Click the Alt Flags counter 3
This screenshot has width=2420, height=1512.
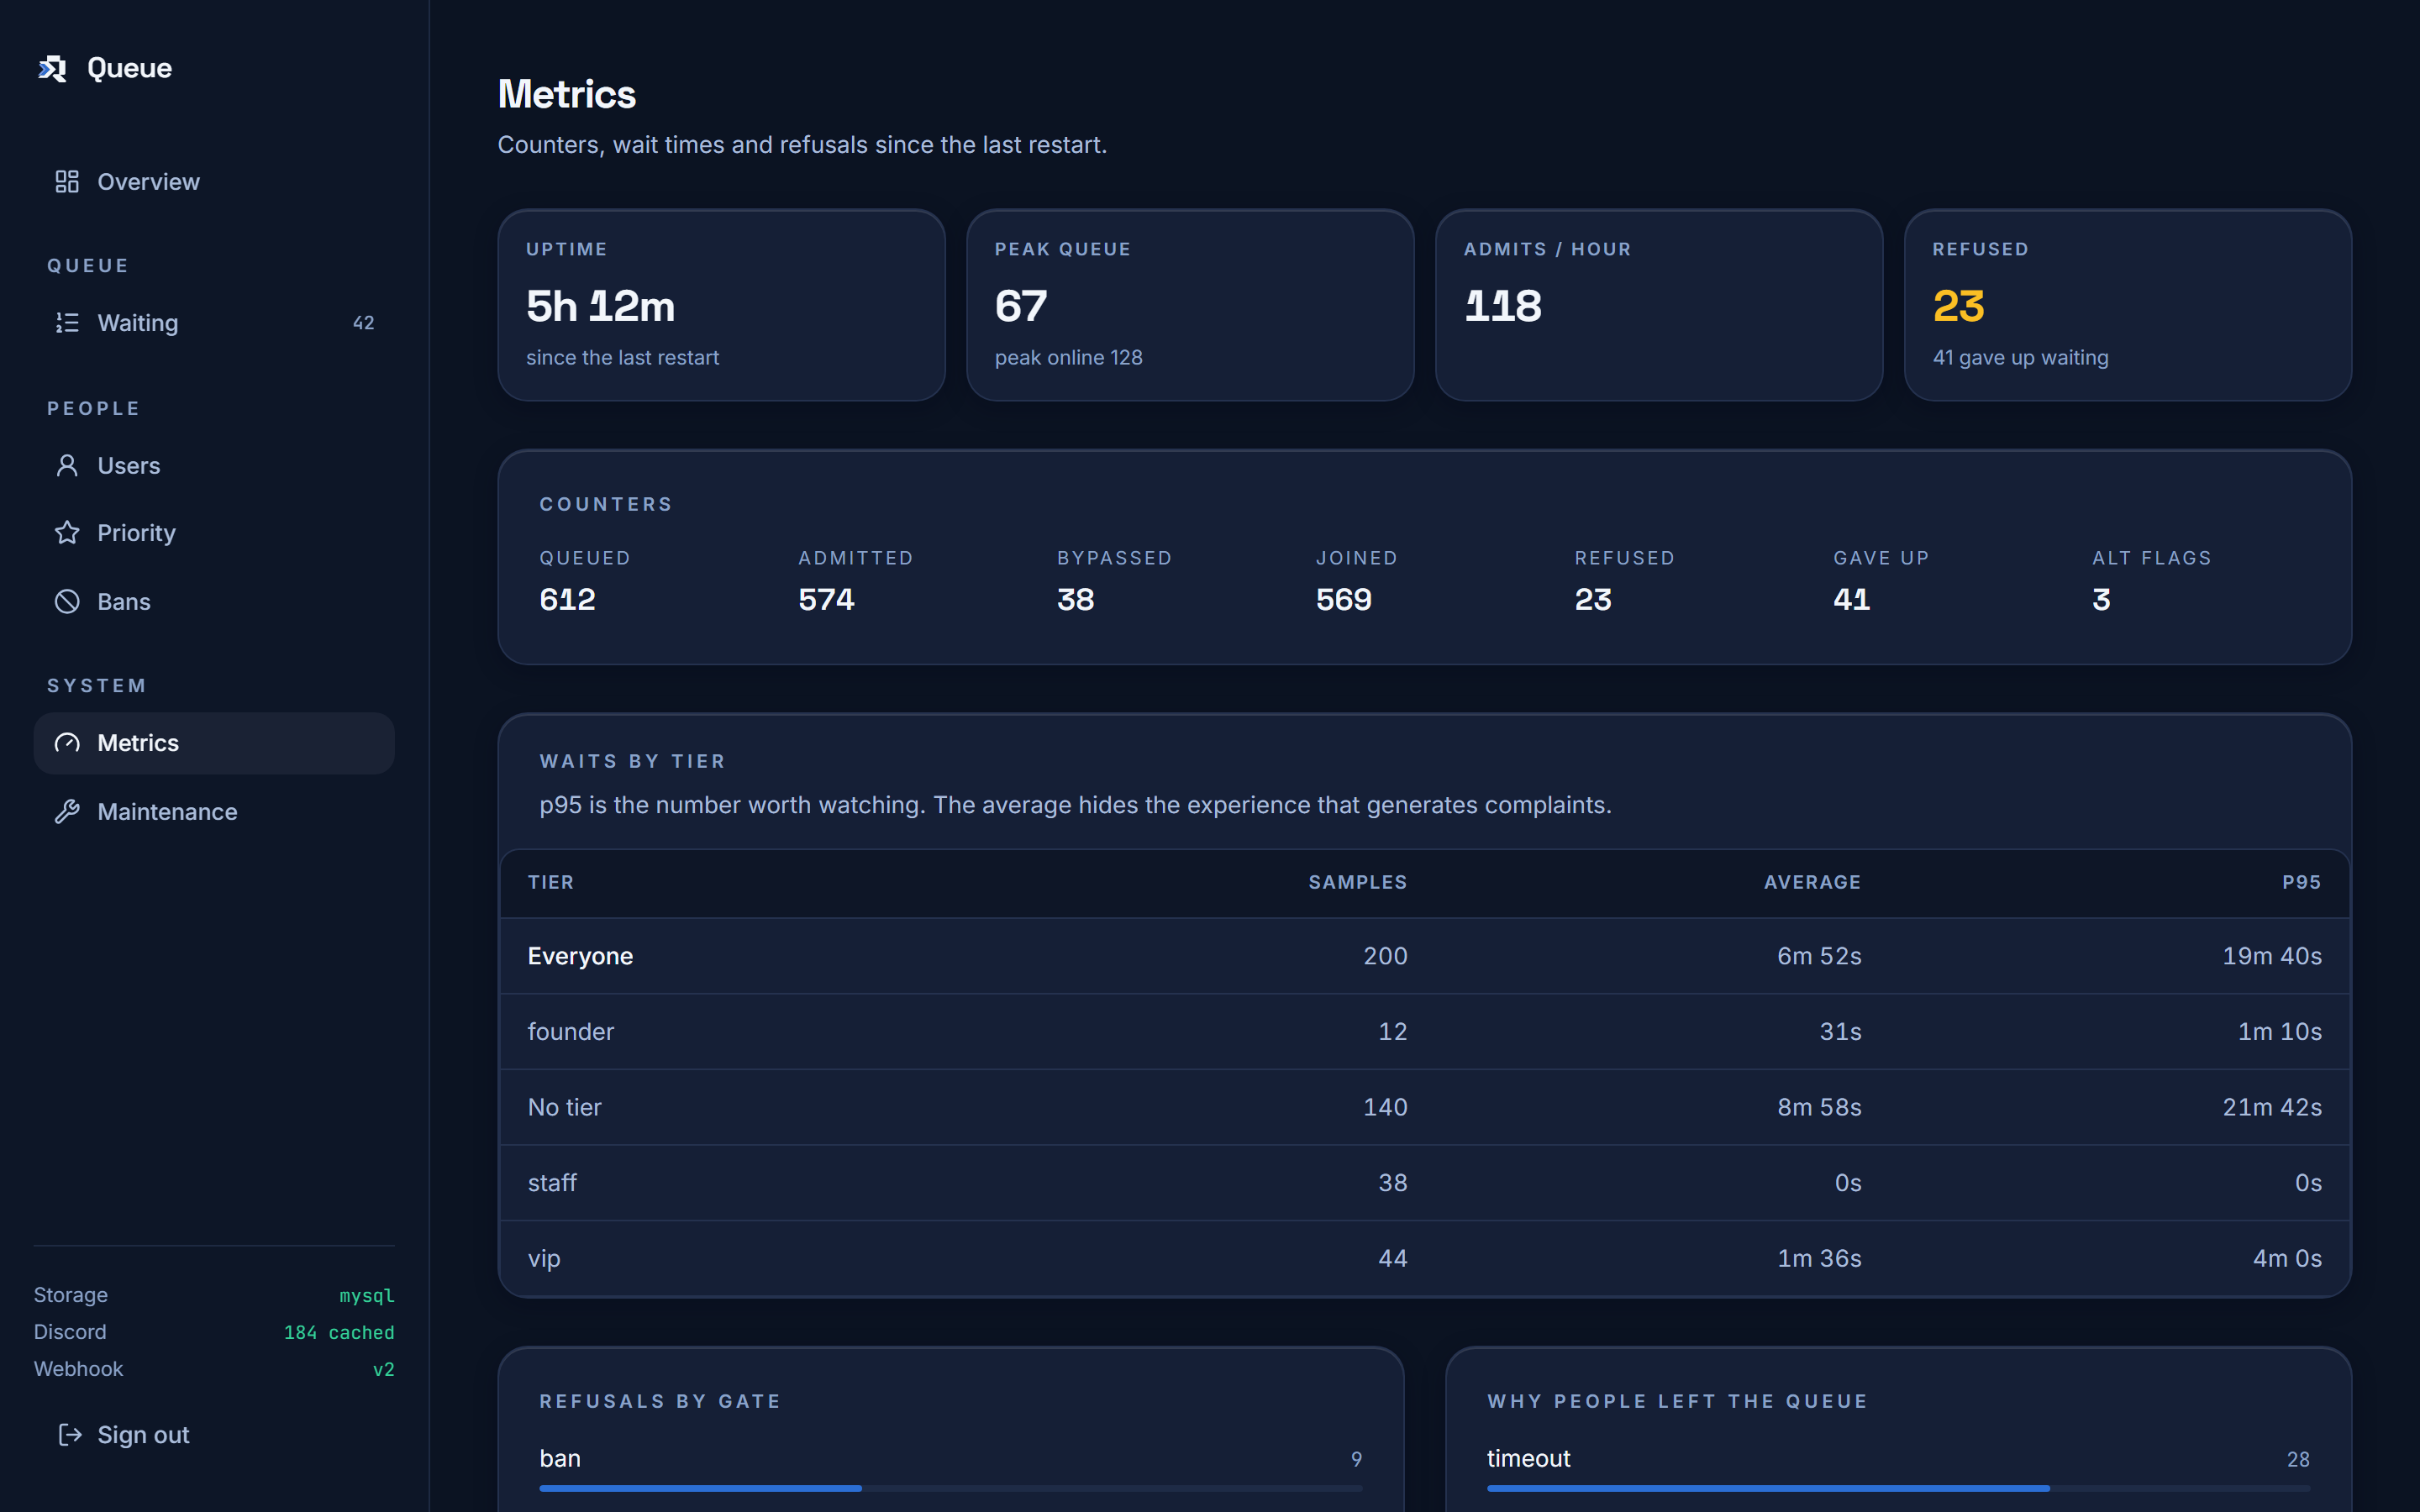2101,599
